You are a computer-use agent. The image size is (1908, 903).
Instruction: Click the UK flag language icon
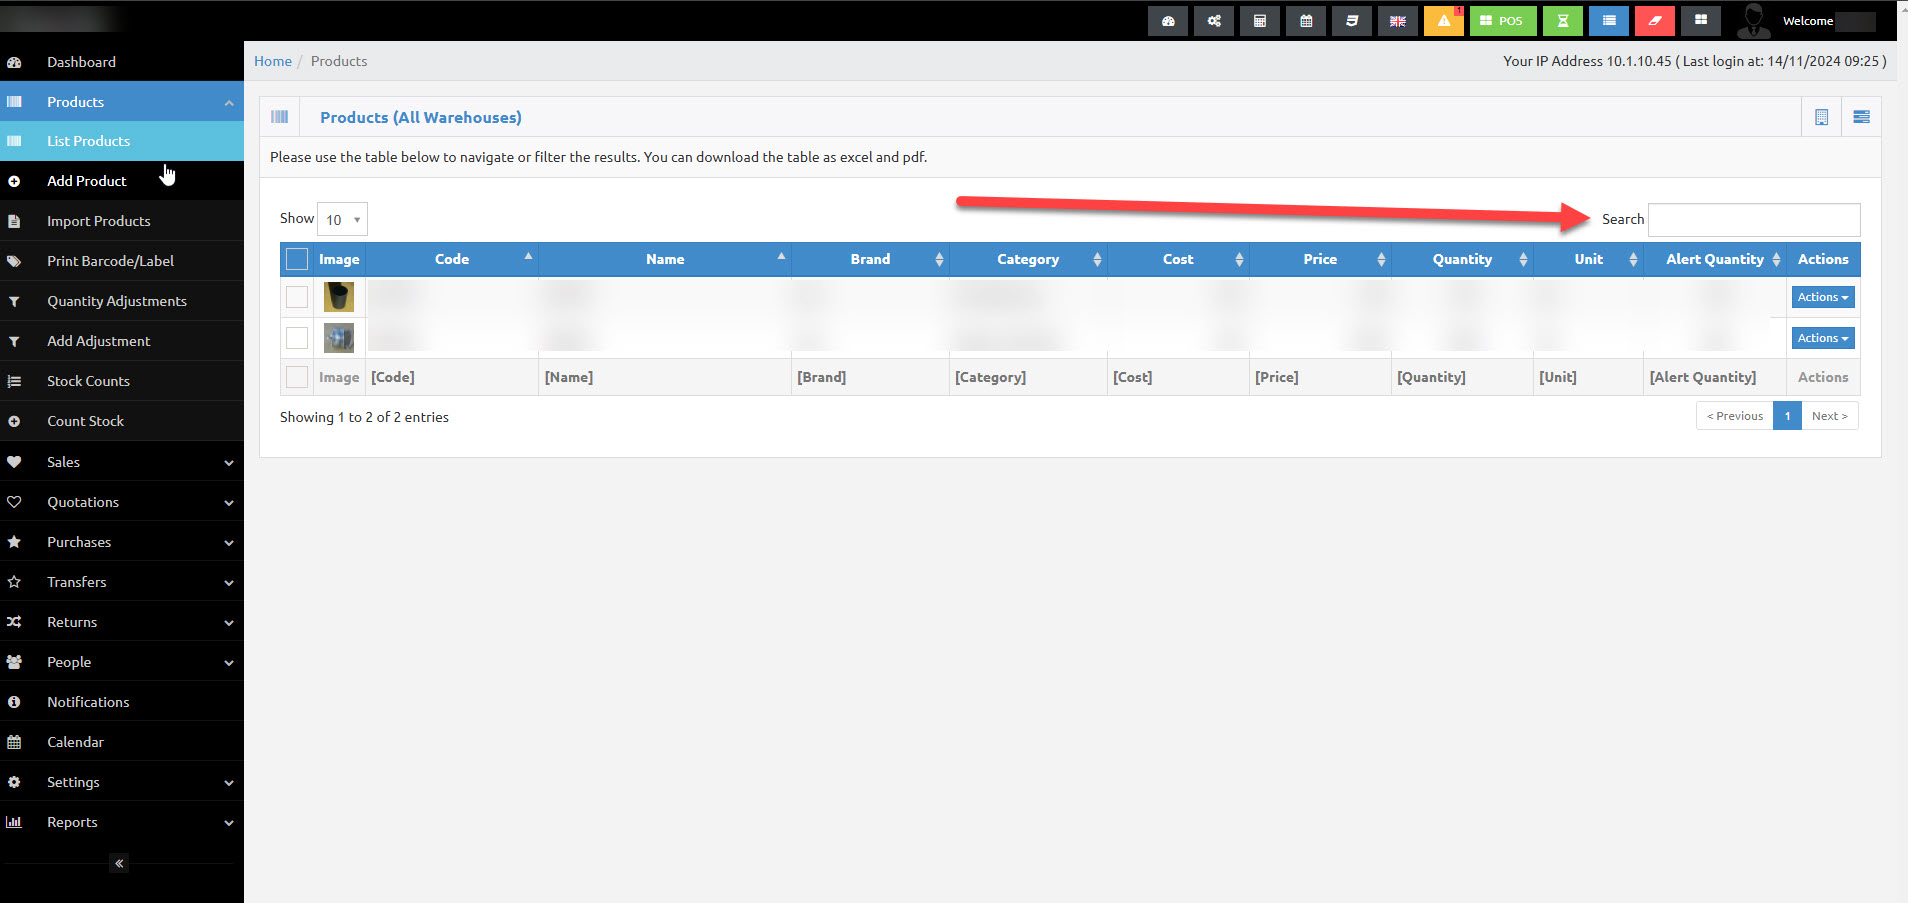point(1398,21)
